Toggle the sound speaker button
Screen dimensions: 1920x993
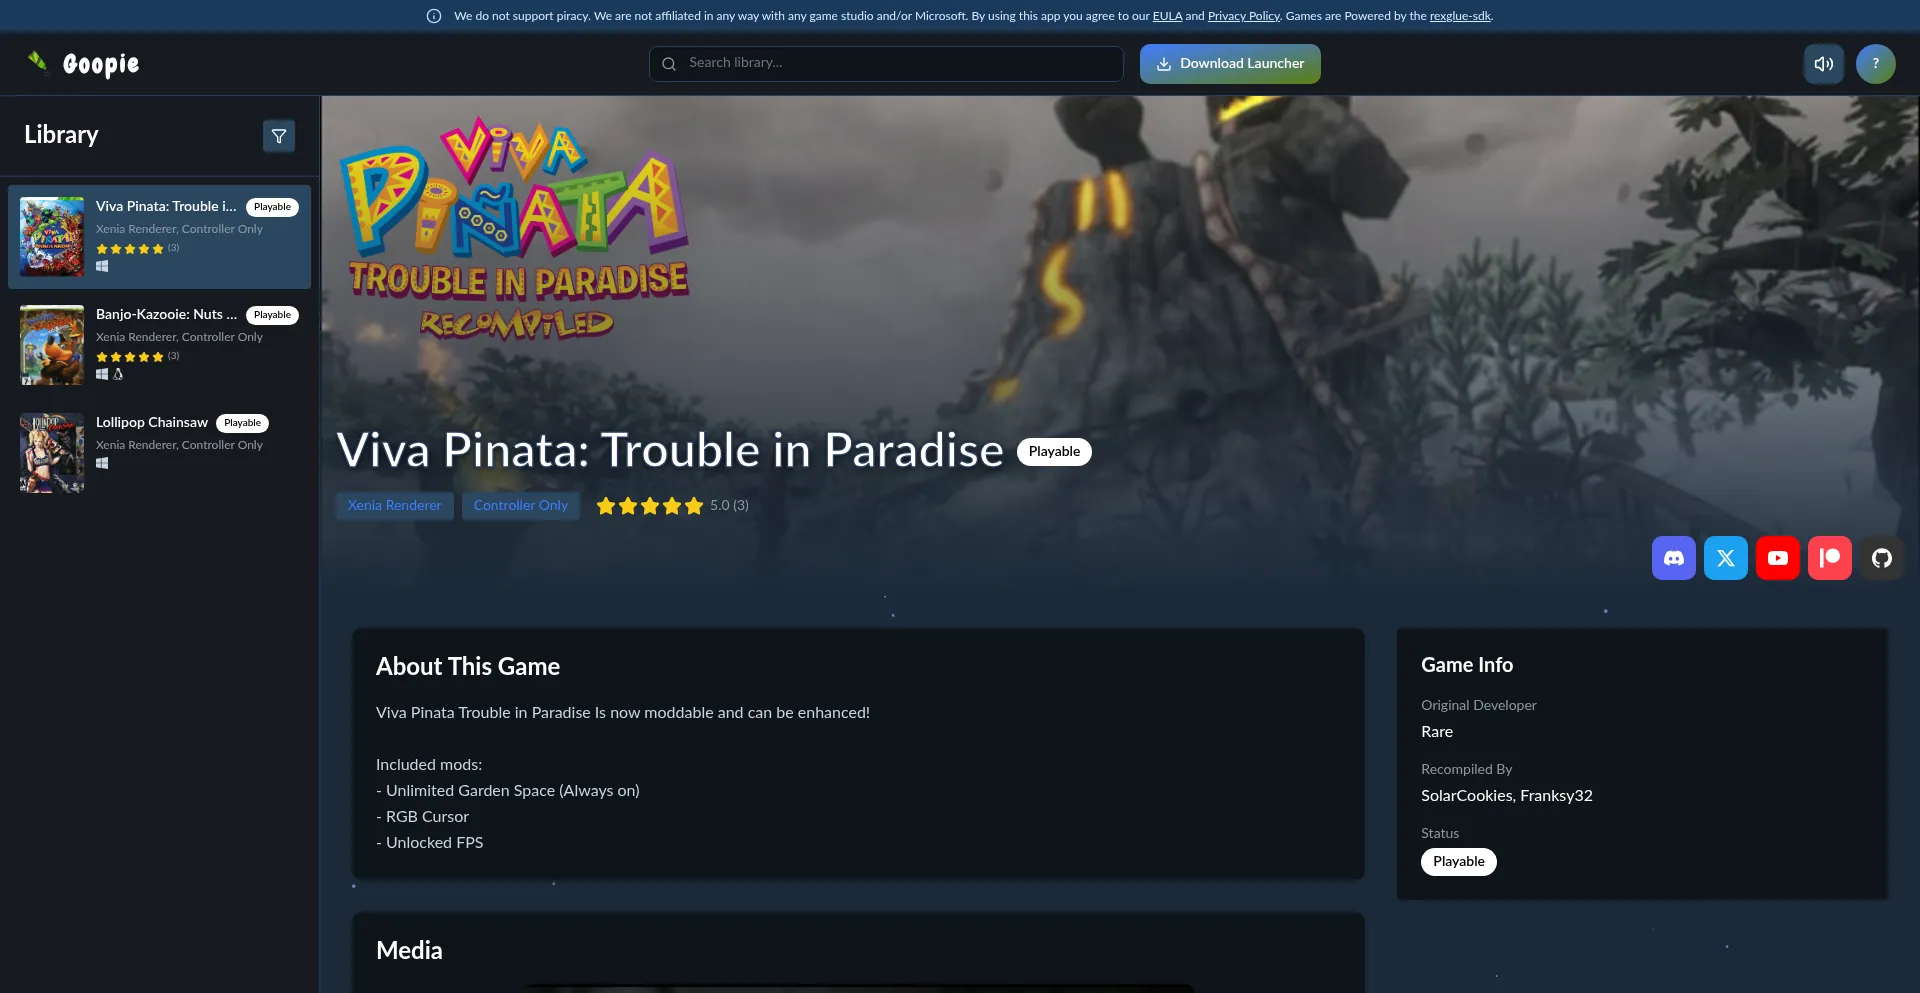tap(1824, 64)
